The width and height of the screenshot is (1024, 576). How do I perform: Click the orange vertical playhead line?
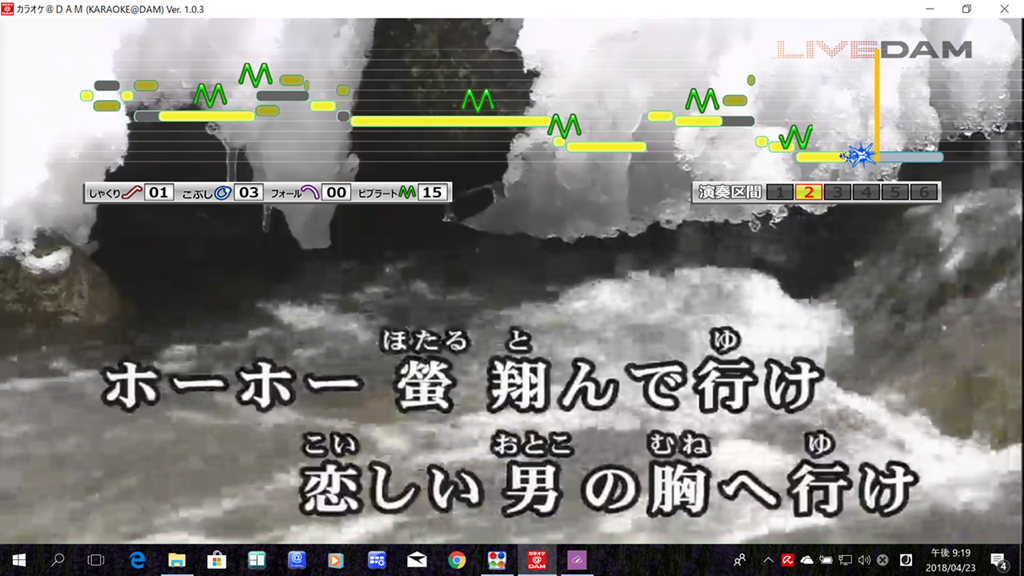pos(876,104)
